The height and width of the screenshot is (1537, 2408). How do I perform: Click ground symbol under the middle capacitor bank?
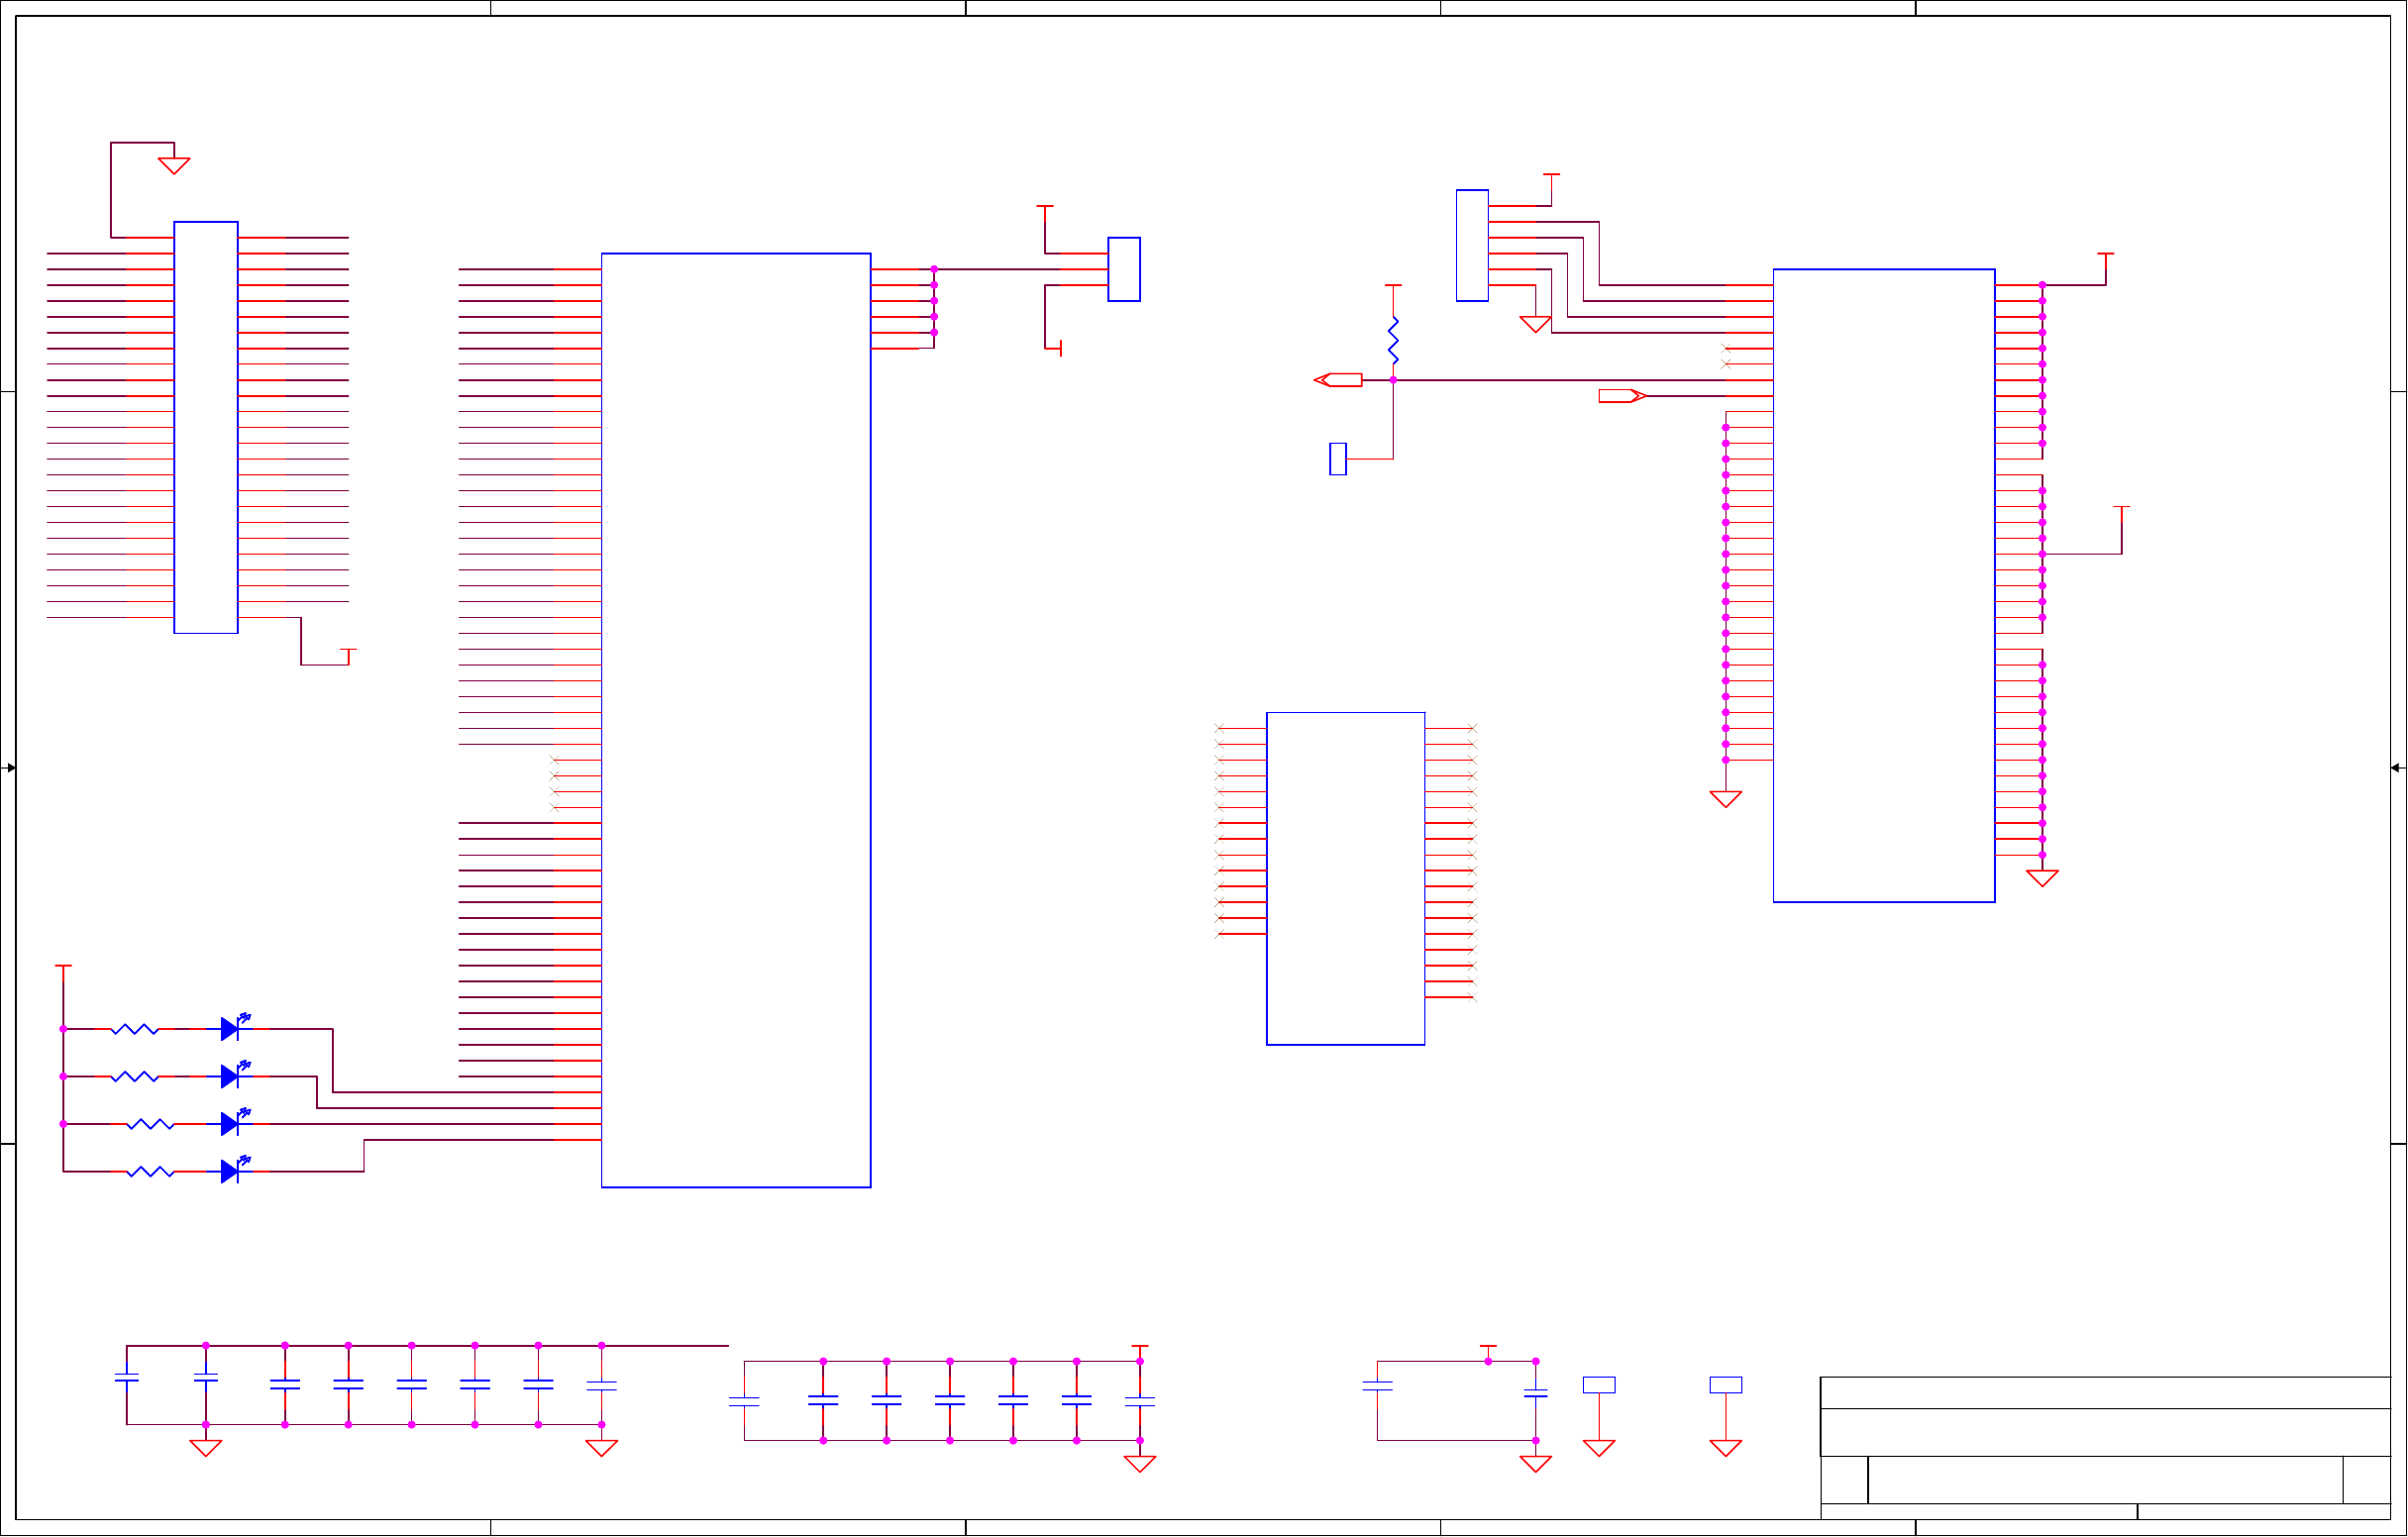coord(1139,1464)
